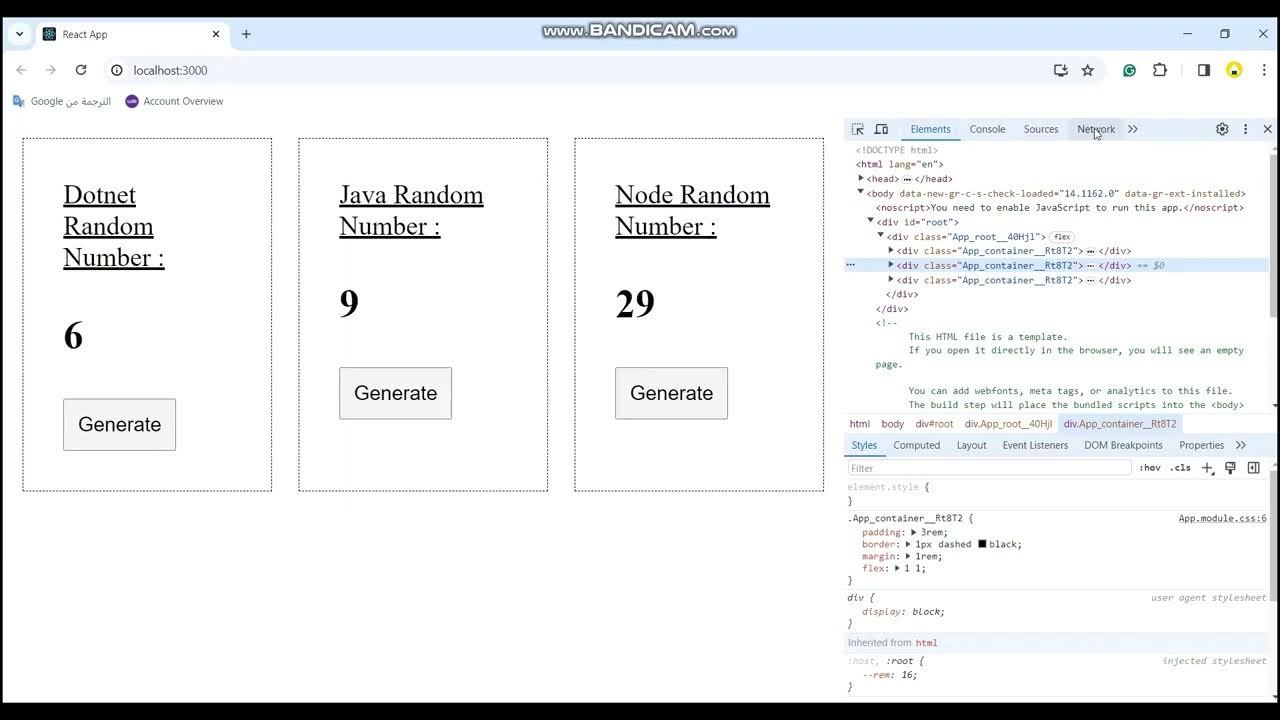Select the div#root breadcrumb

tap(934, 424)
